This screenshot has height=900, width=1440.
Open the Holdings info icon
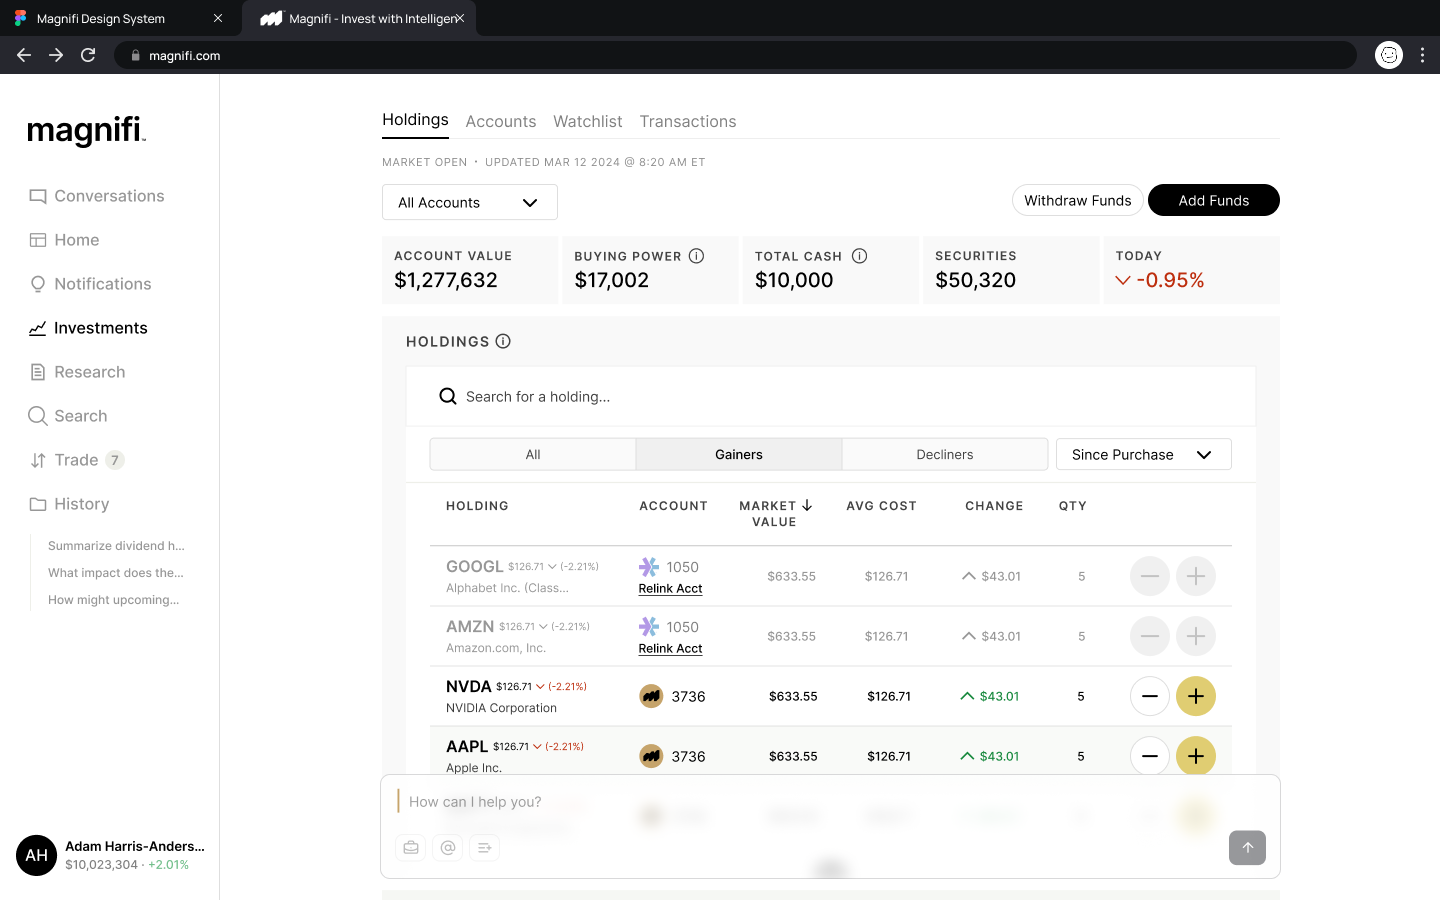(503, 341)
